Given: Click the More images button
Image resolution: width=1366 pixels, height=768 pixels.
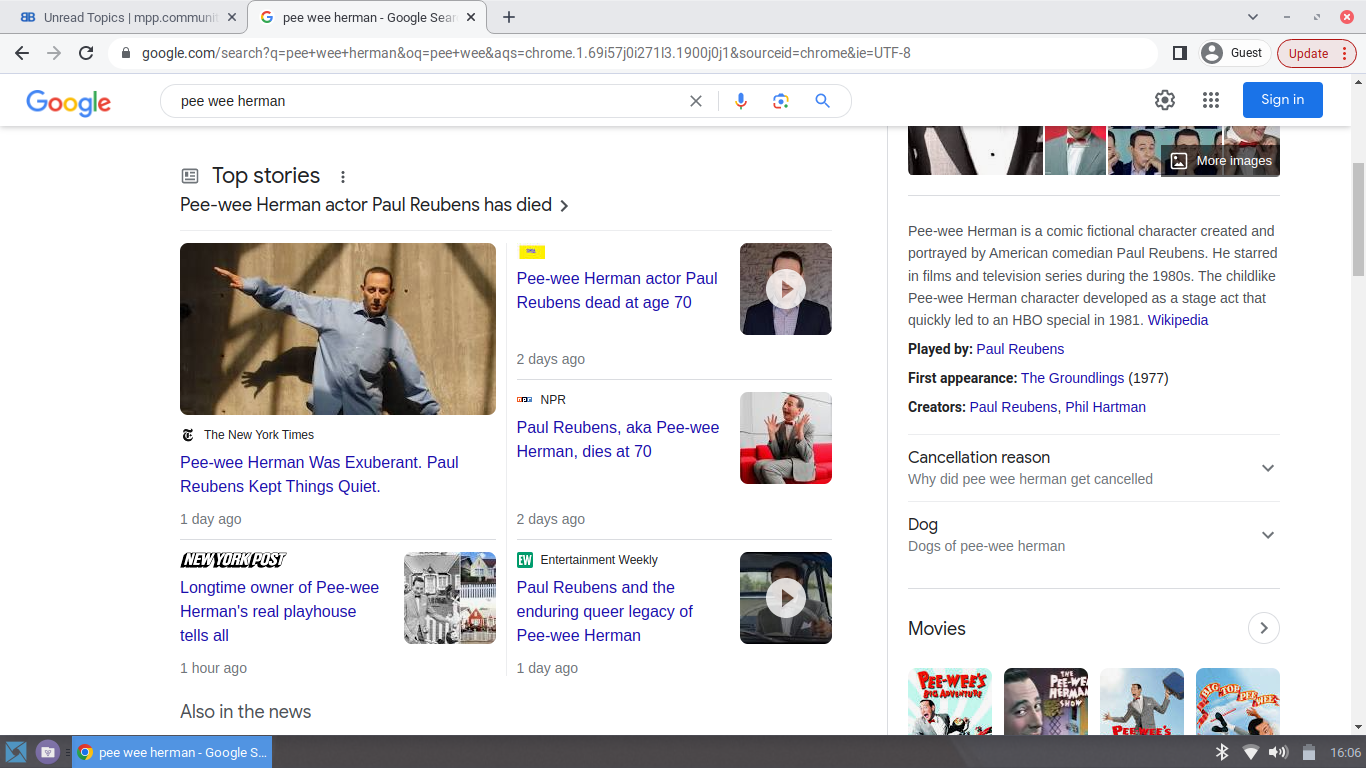Looking at the screenshot, I should pos(1220,160).
